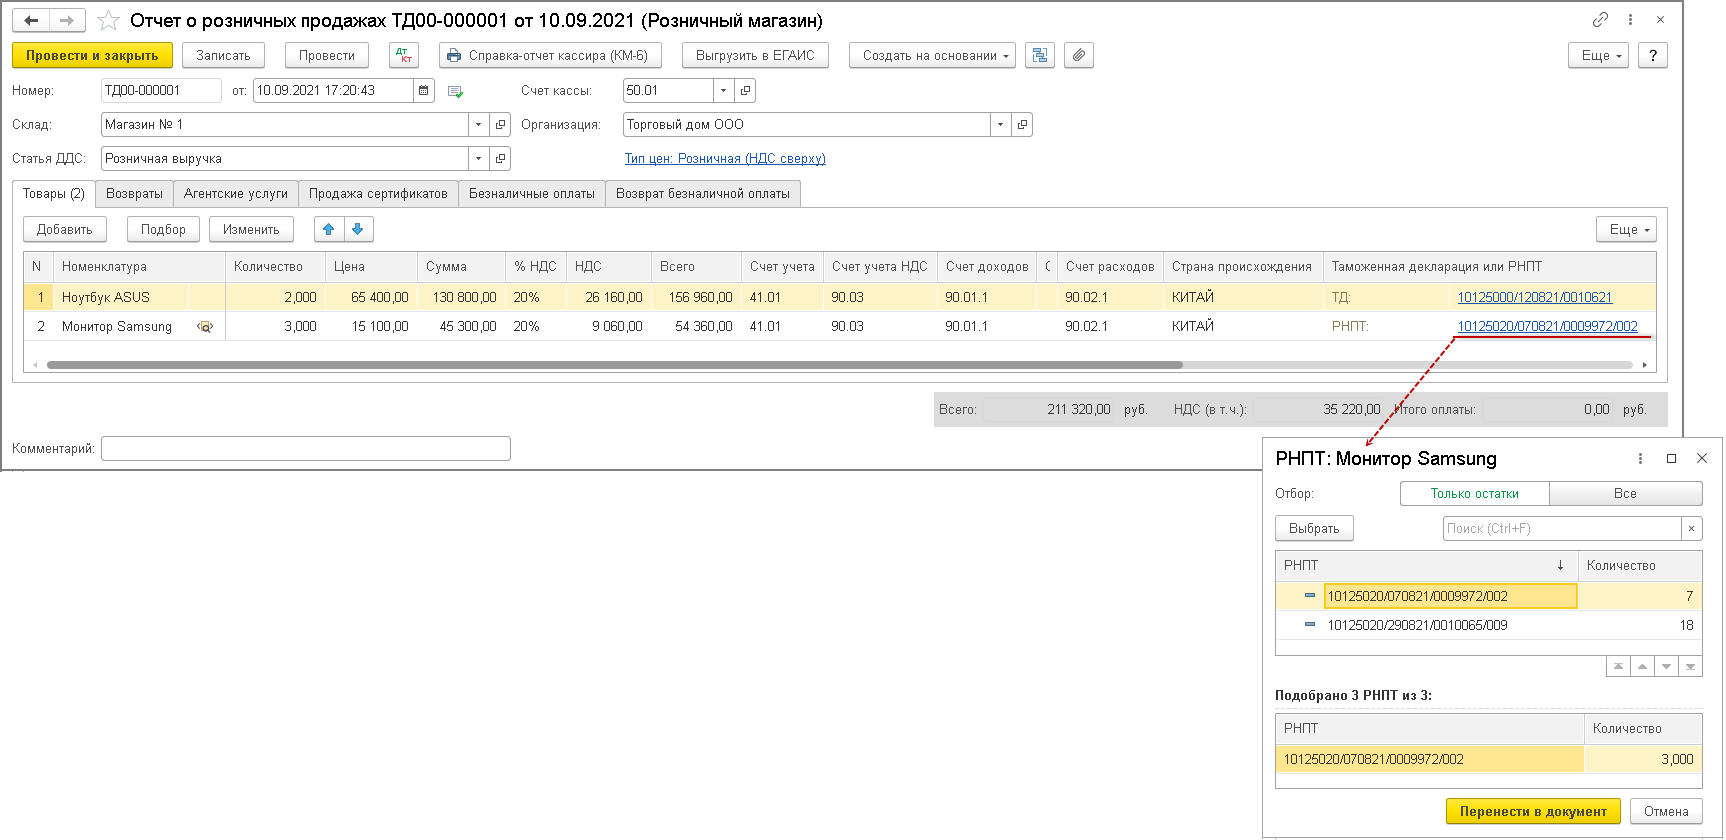Screen dimensions: 1726x840
Task: Go forward with the right arrow
Action: tap(67, 20)
